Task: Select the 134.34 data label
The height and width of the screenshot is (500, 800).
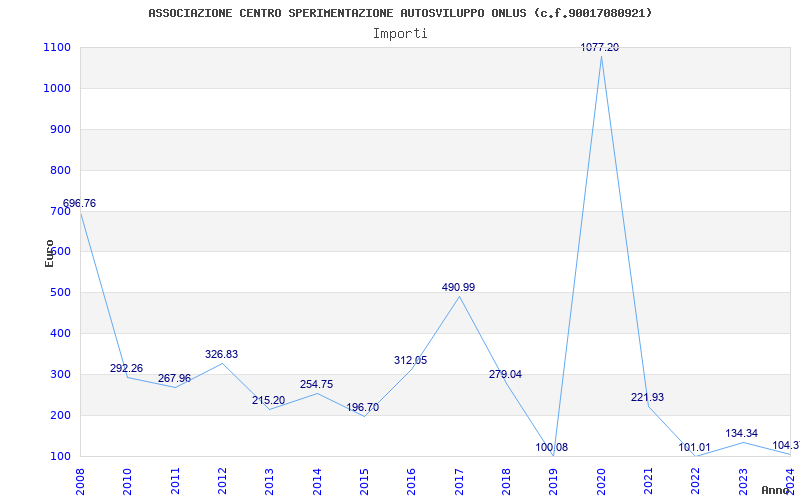Action: (742, 433)
